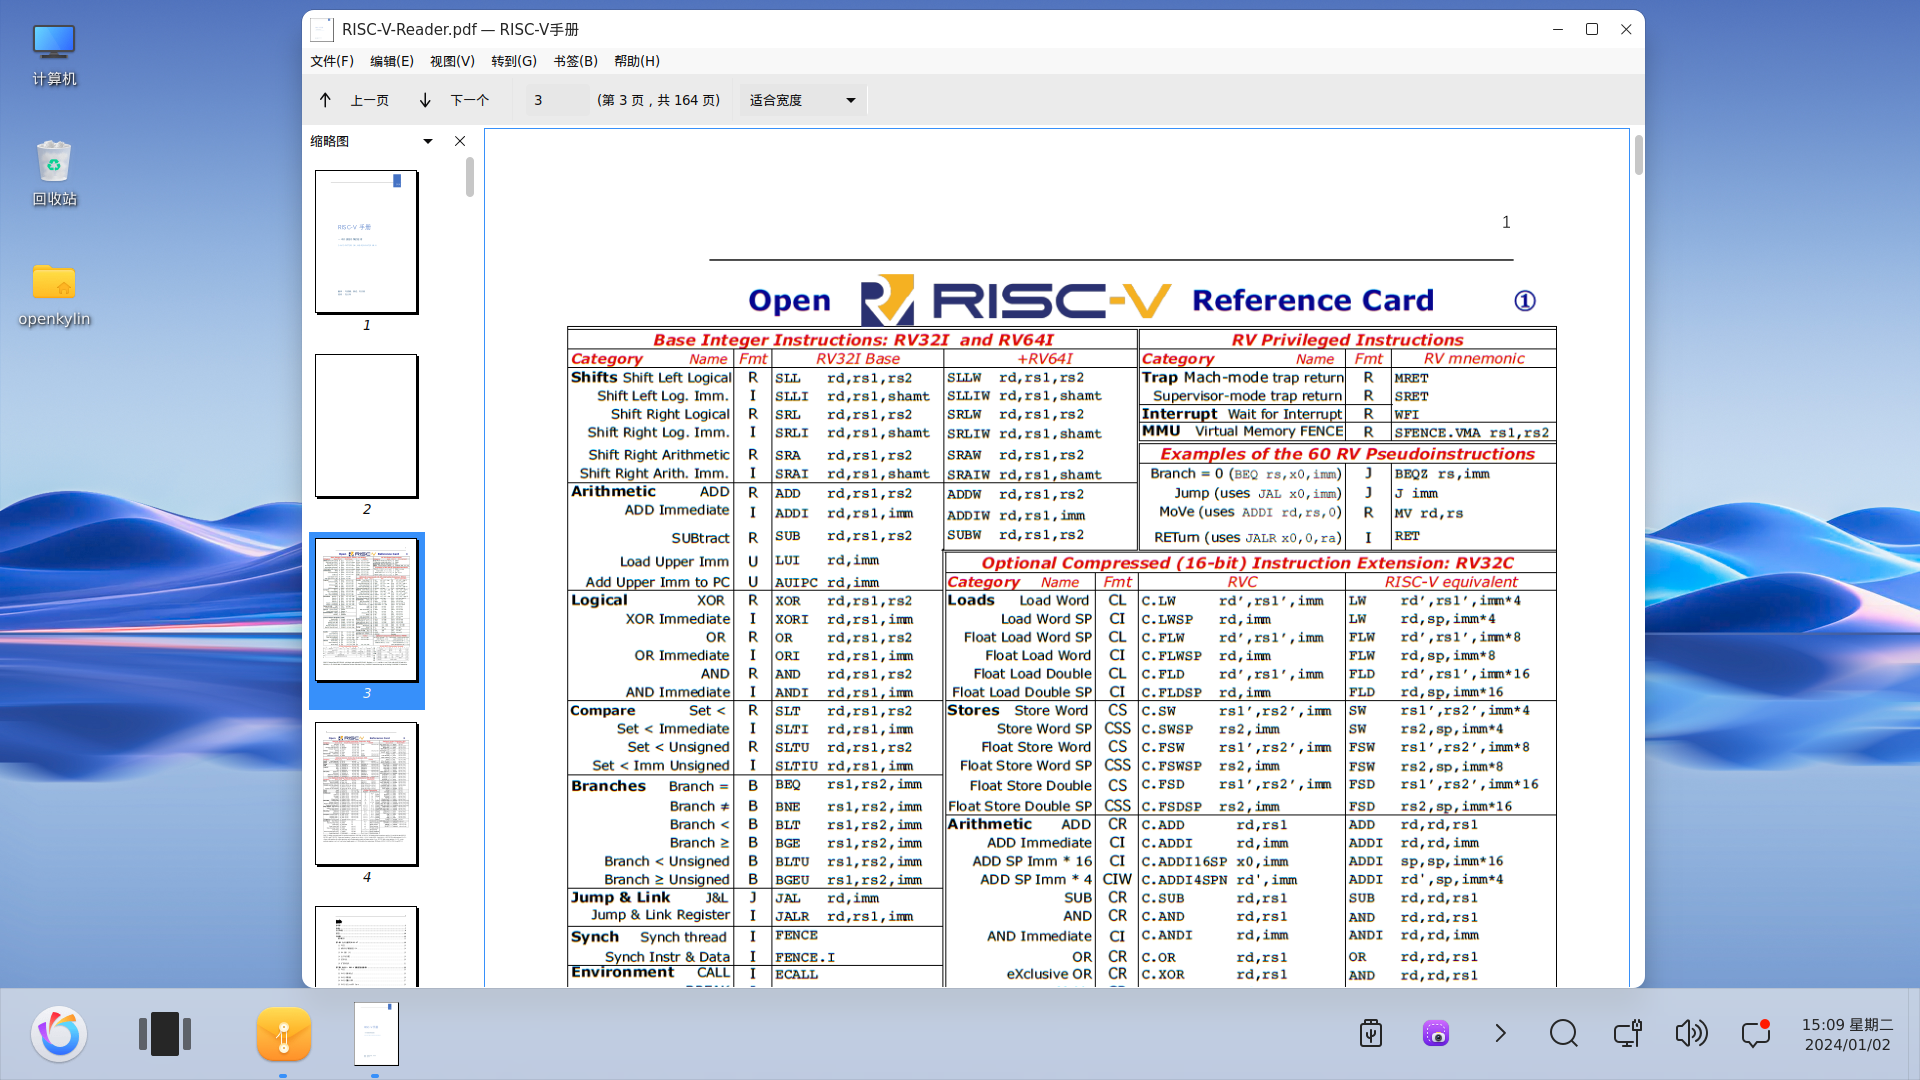The image size is (1920, 1080).
Task: Select page 4 thumbnail
Action: point(366,794)
